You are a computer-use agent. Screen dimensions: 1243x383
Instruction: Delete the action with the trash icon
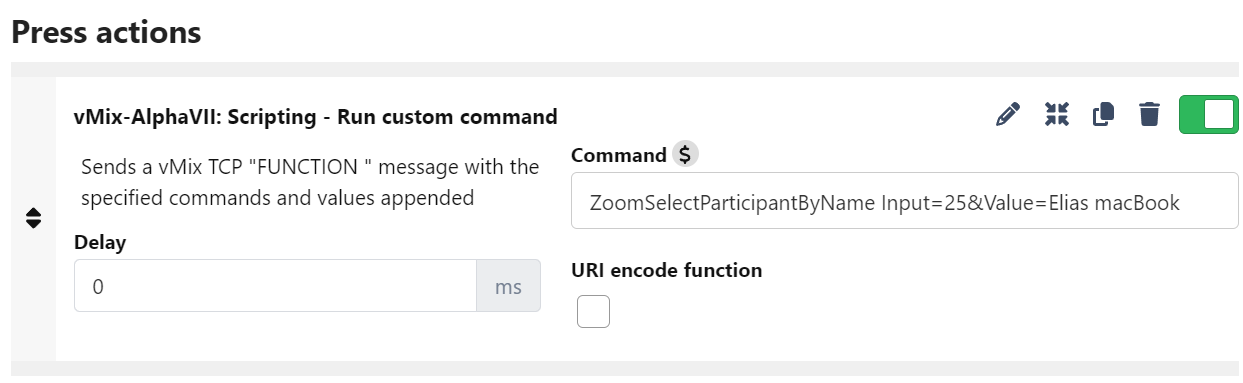[x=1150, y=115]
